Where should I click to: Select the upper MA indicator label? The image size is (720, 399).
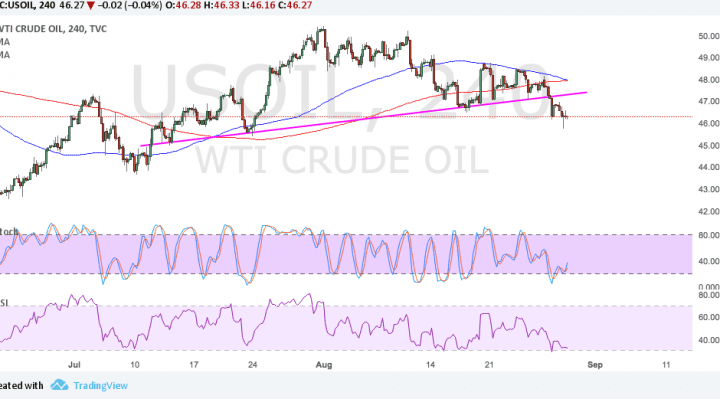click(5, 42)
